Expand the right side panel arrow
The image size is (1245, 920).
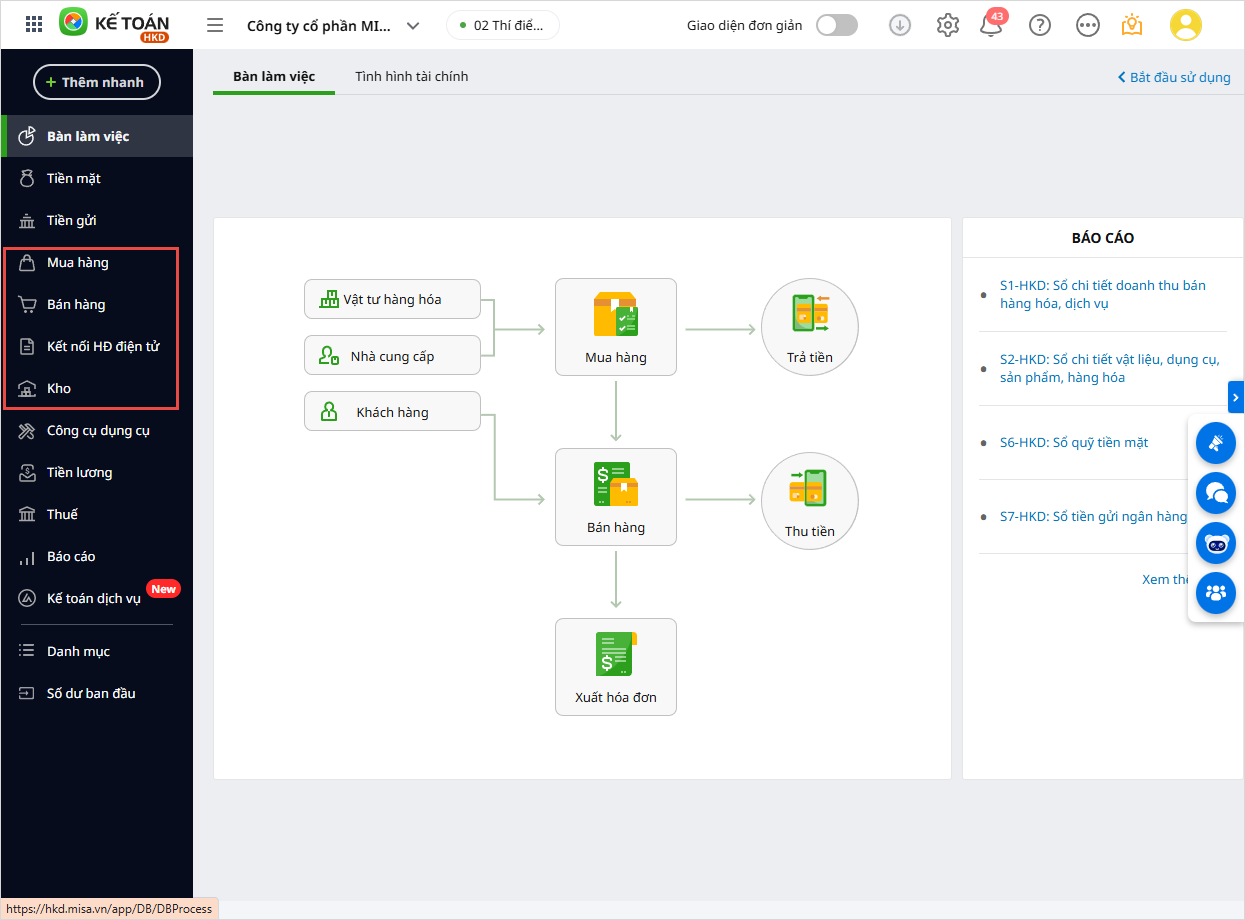(1236, 397)
